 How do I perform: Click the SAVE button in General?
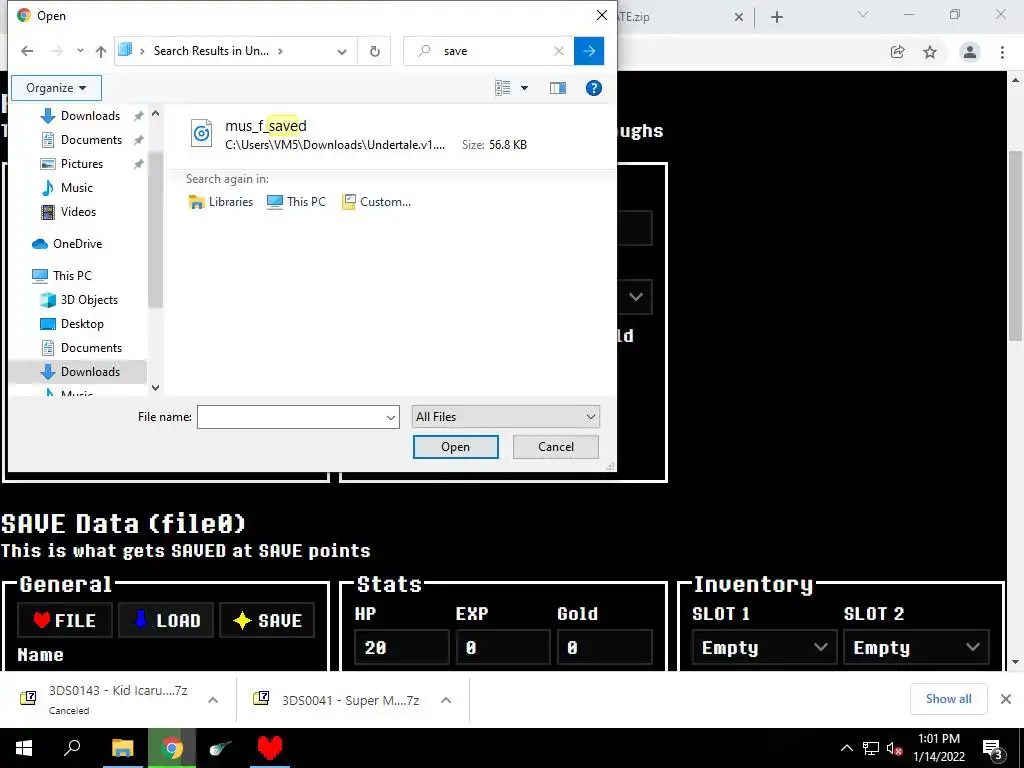tap(267, 620)
